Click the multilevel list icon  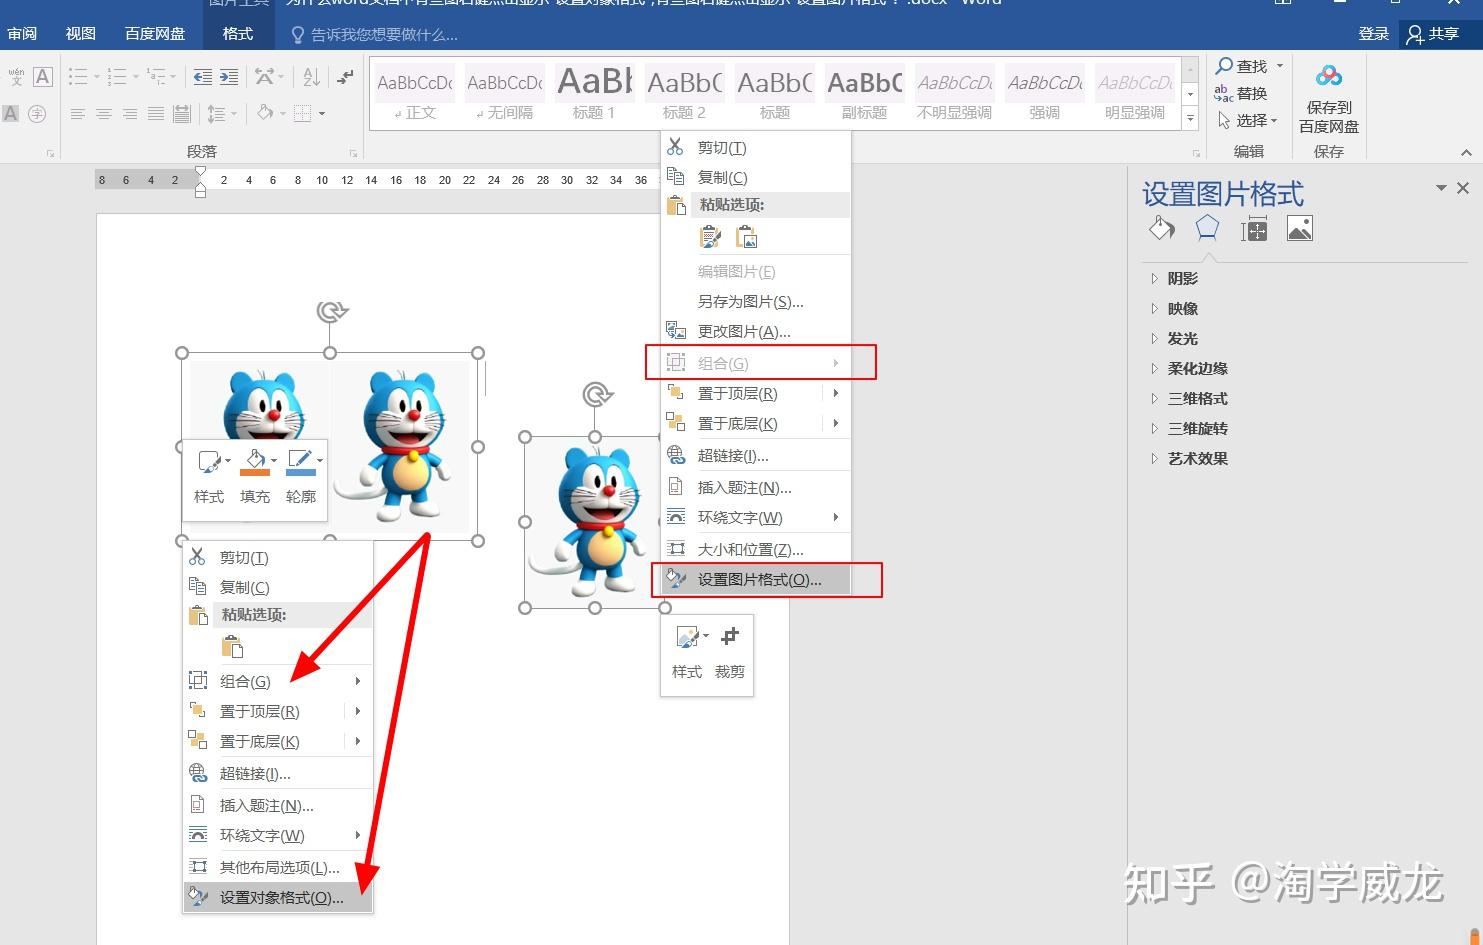[x=156, y=77]
